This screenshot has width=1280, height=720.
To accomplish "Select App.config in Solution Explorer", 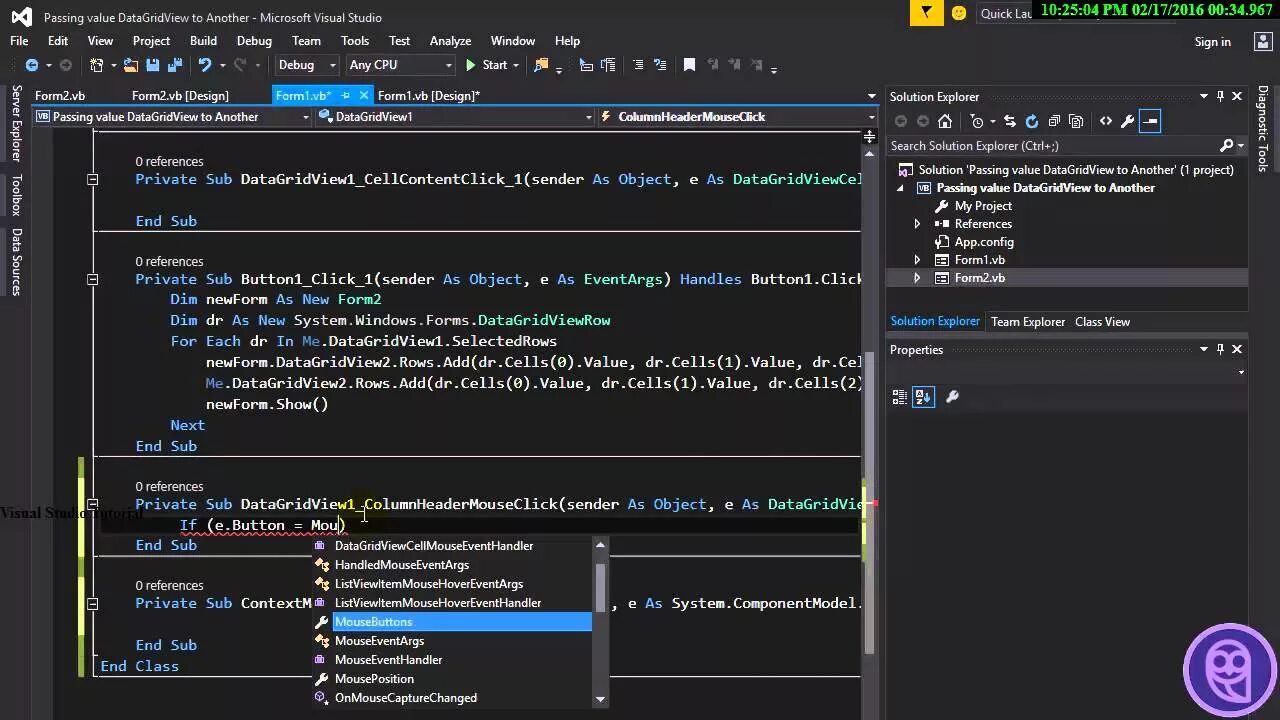I will click(984, 242).
